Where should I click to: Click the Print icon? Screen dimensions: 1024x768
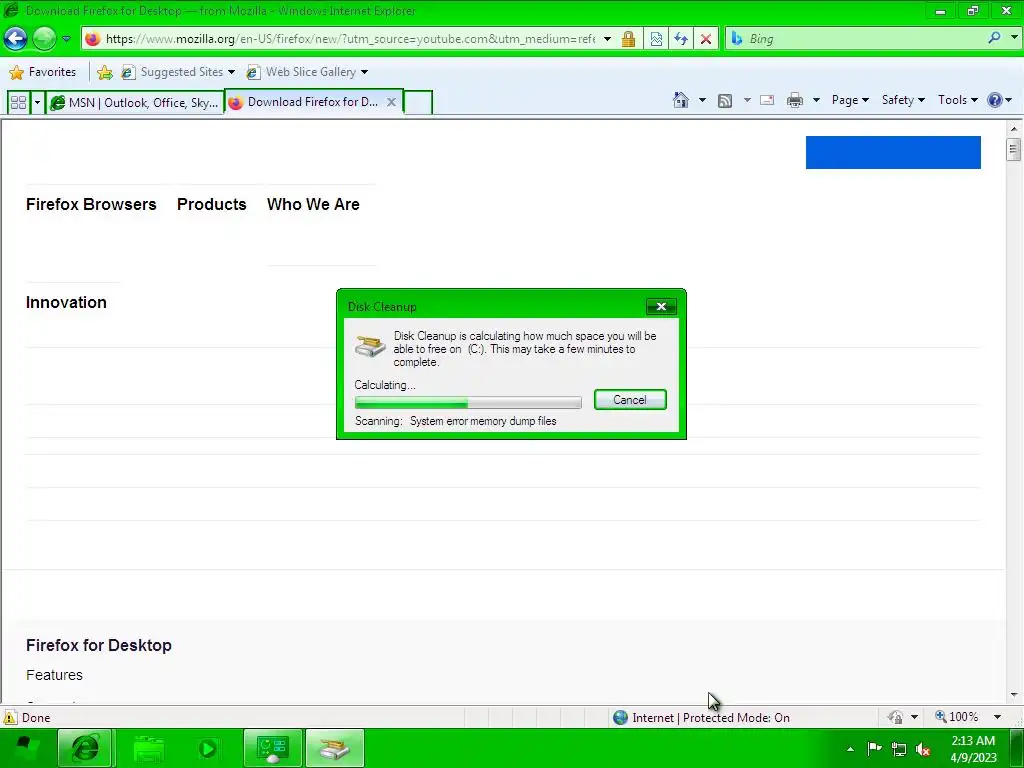795,101
